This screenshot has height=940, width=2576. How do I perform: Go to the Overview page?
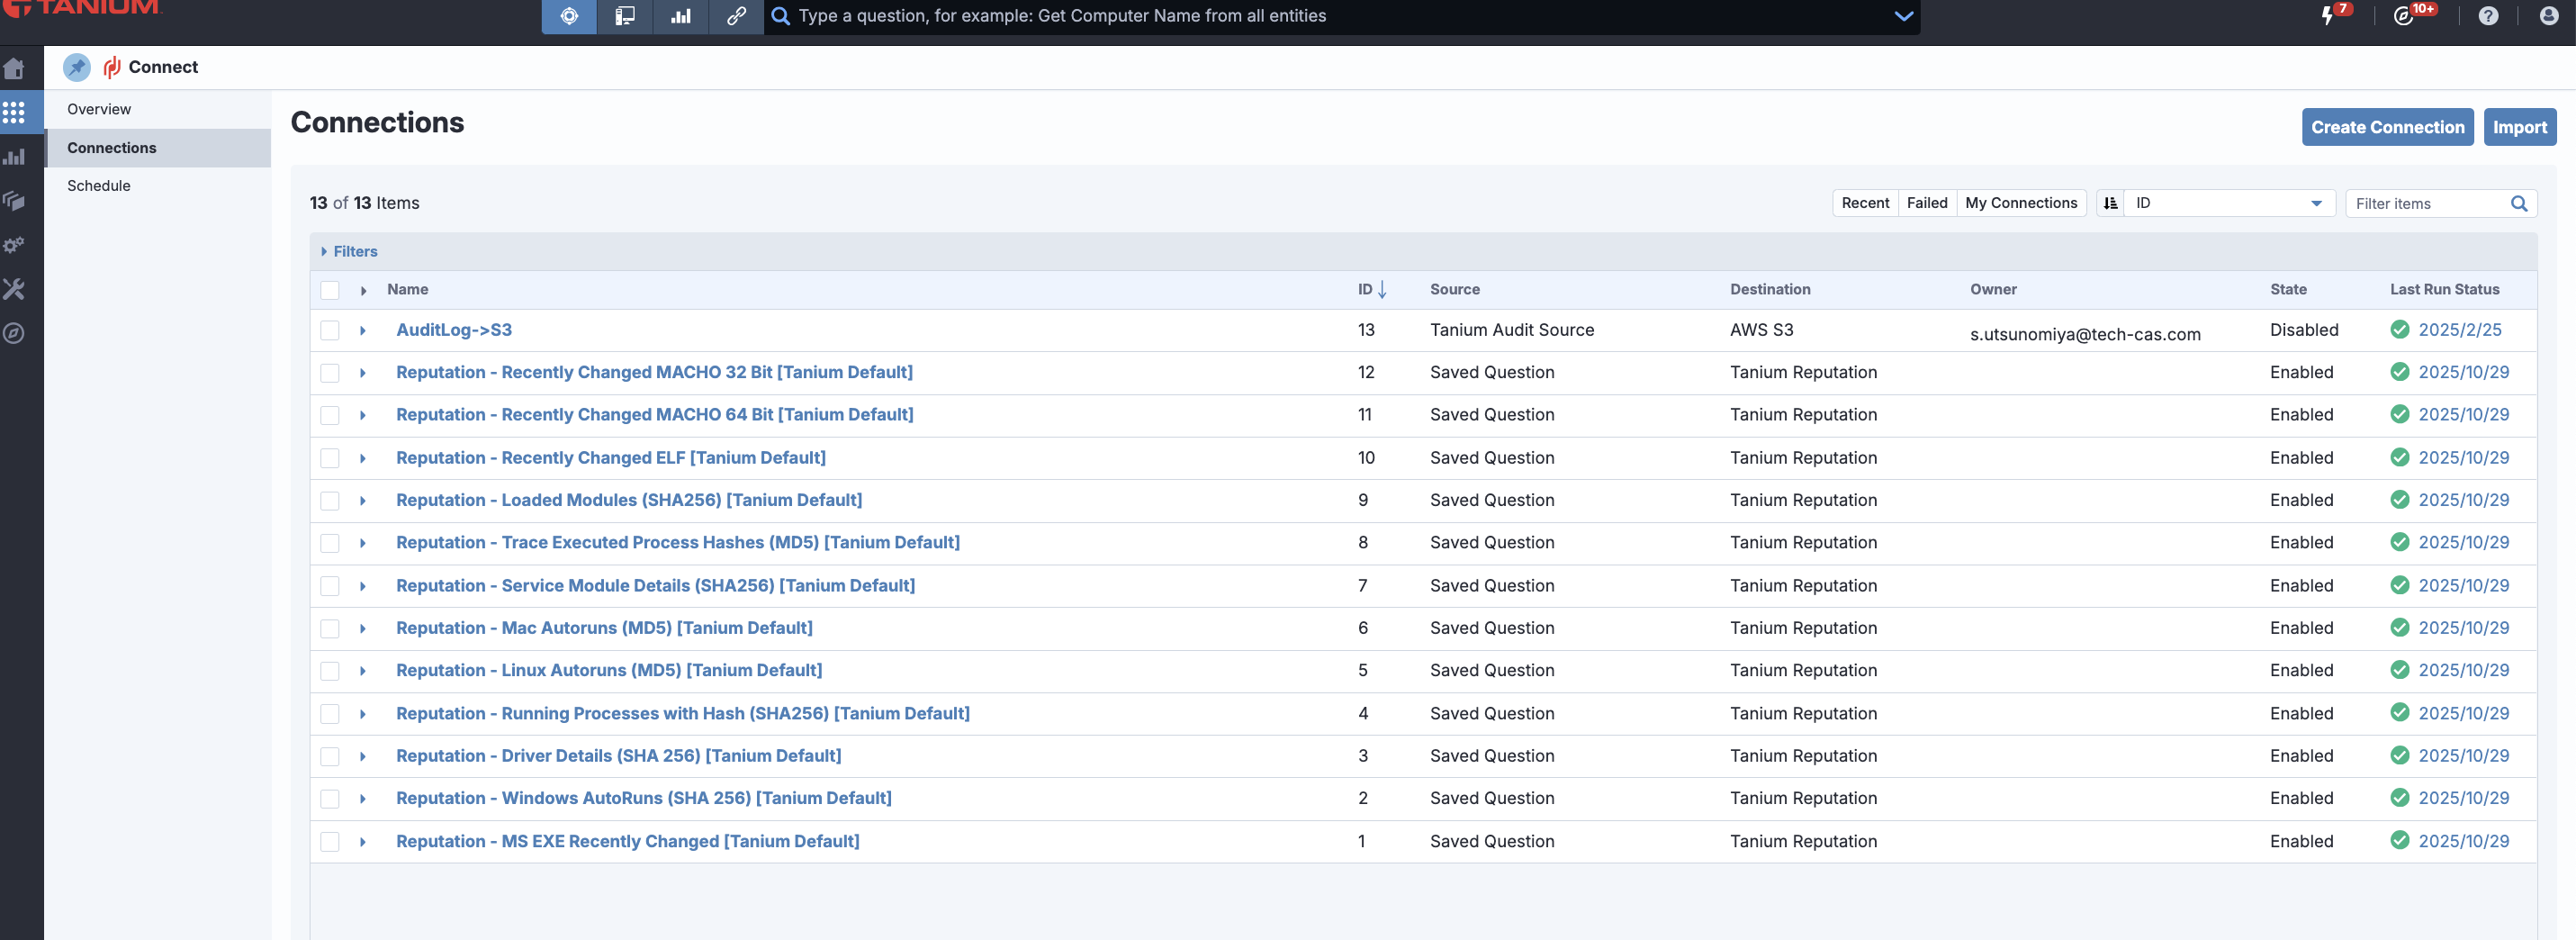99,109
